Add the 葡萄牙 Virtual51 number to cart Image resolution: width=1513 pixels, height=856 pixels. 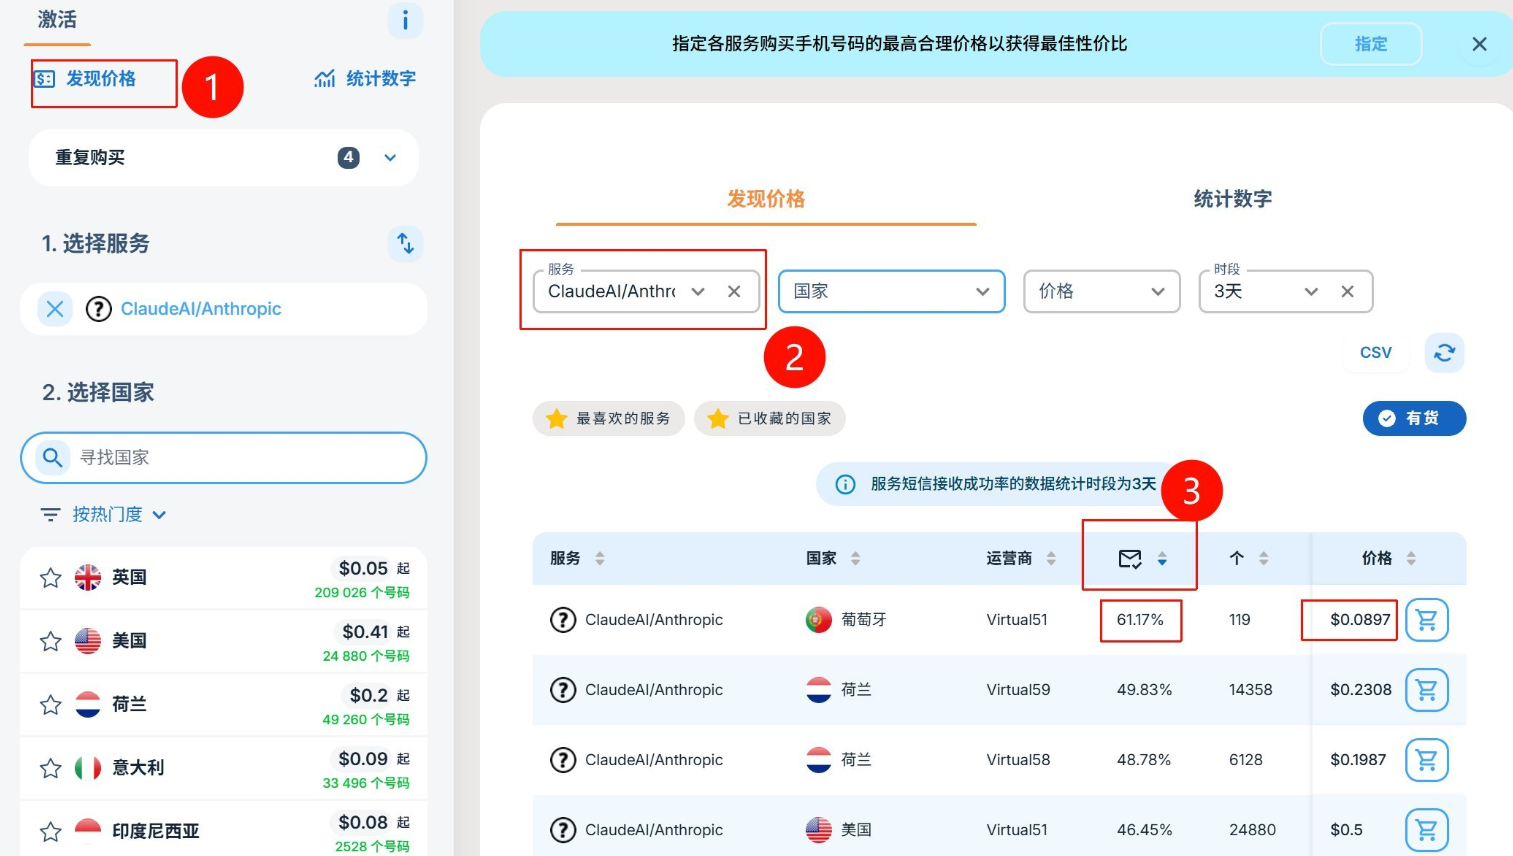[1427, 620]
